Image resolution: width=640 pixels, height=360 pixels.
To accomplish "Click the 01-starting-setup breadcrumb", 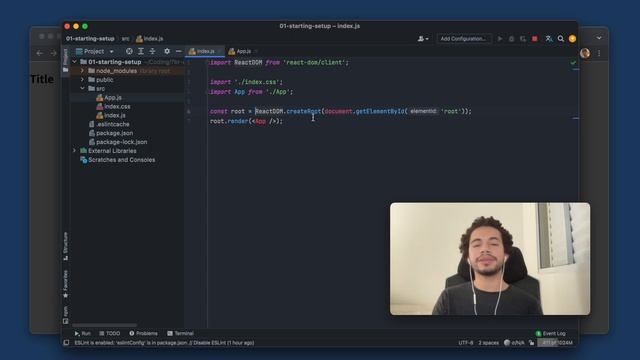I will tap(90, 39).
